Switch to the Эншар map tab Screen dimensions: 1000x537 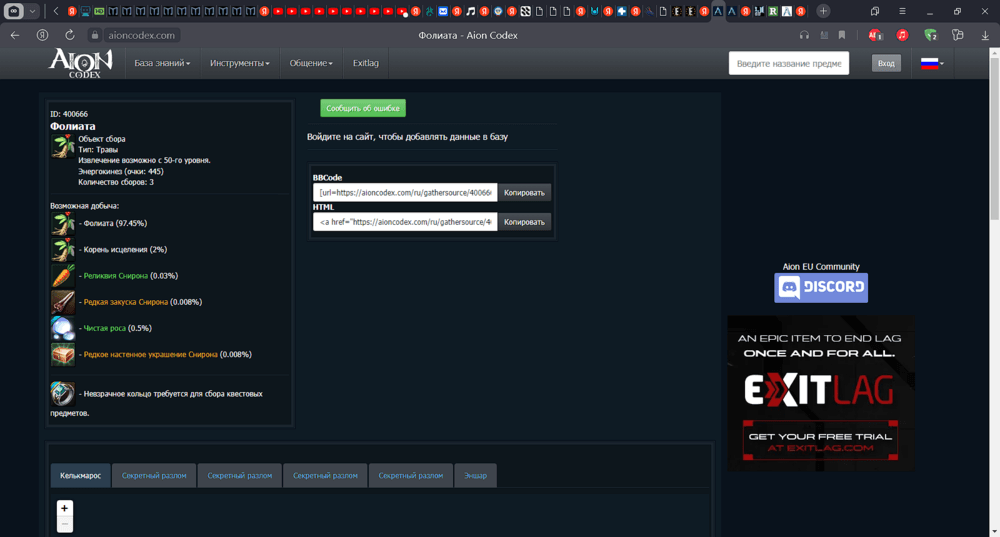point(475,476)
